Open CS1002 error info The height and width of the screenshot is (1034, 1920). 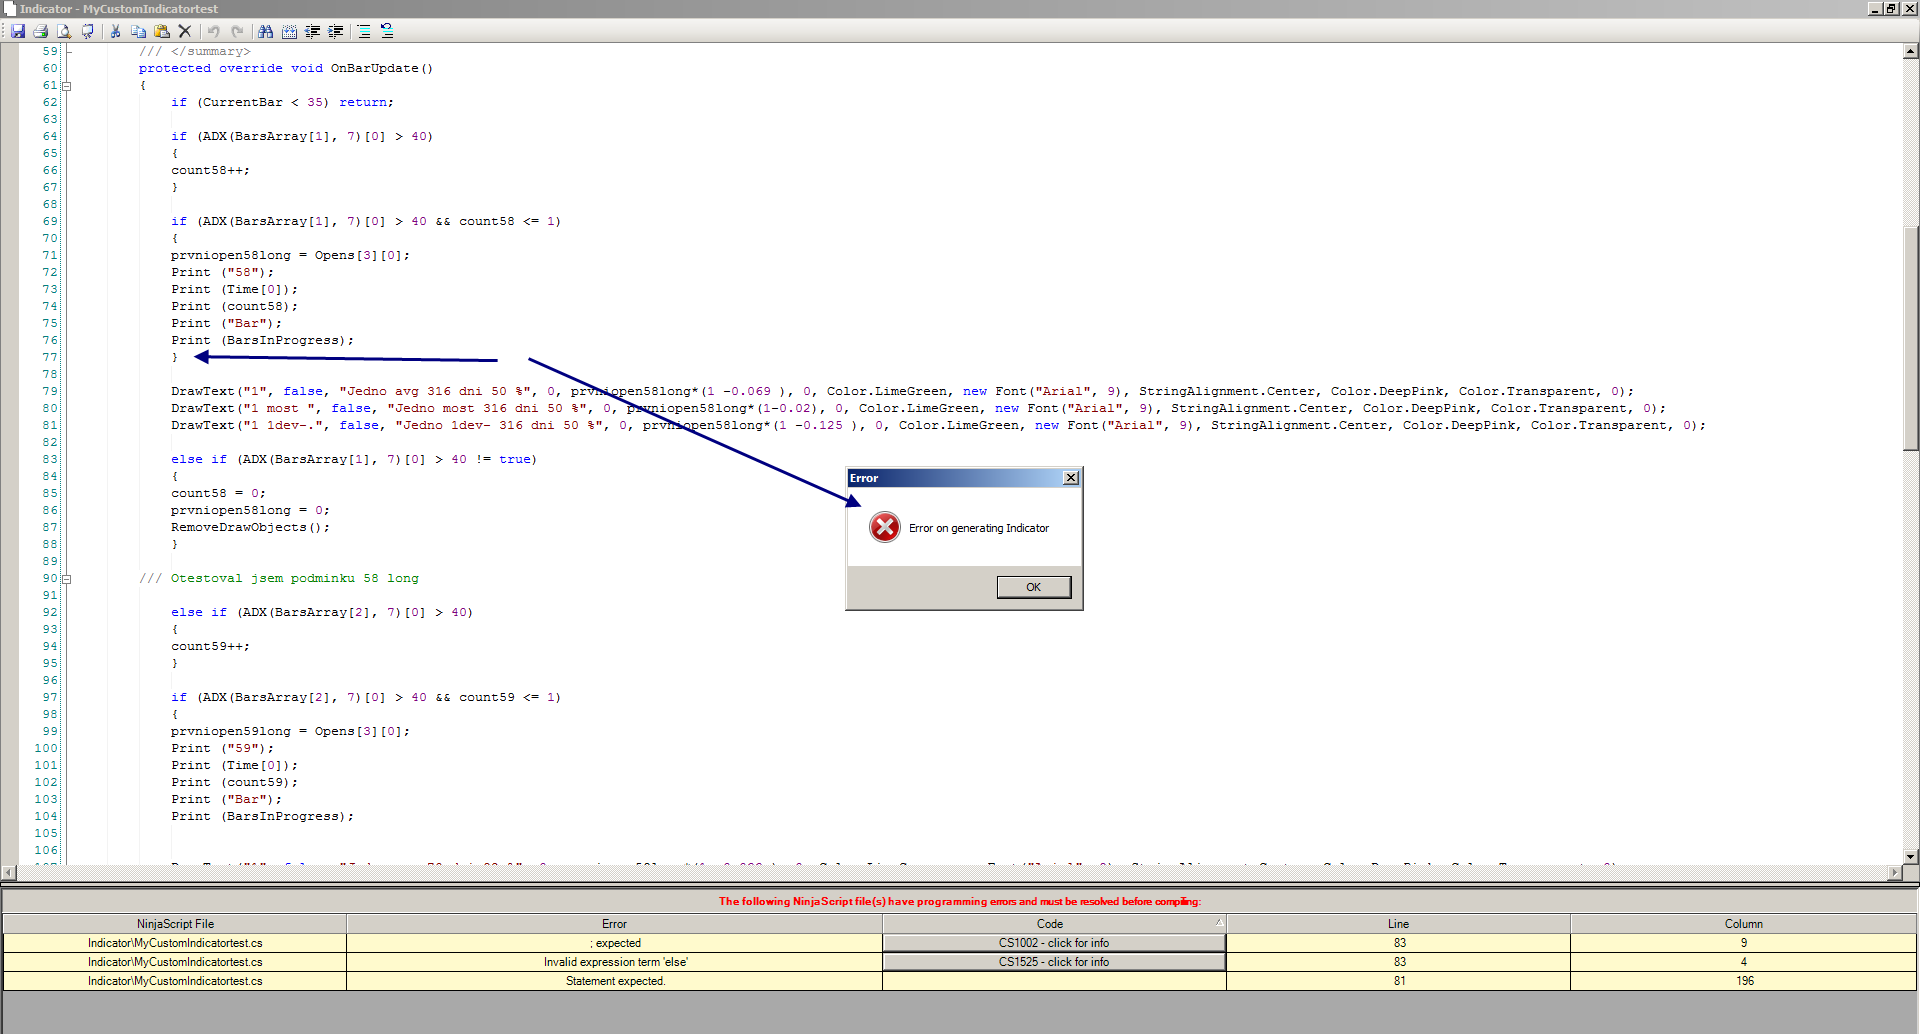tap(1054, 943)
